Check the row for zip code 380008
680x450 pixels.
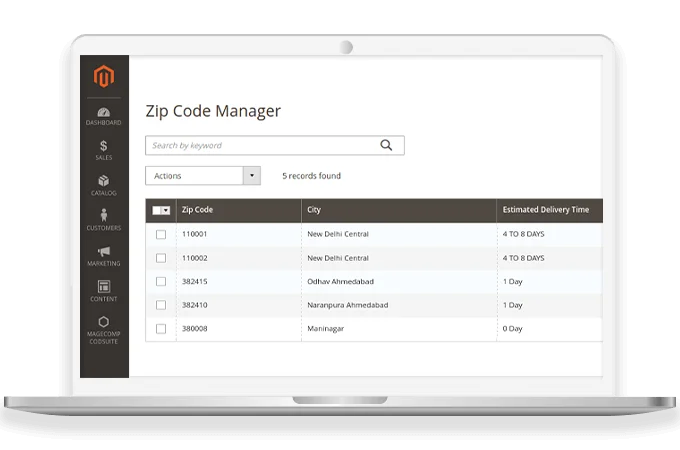pos(161,328)
